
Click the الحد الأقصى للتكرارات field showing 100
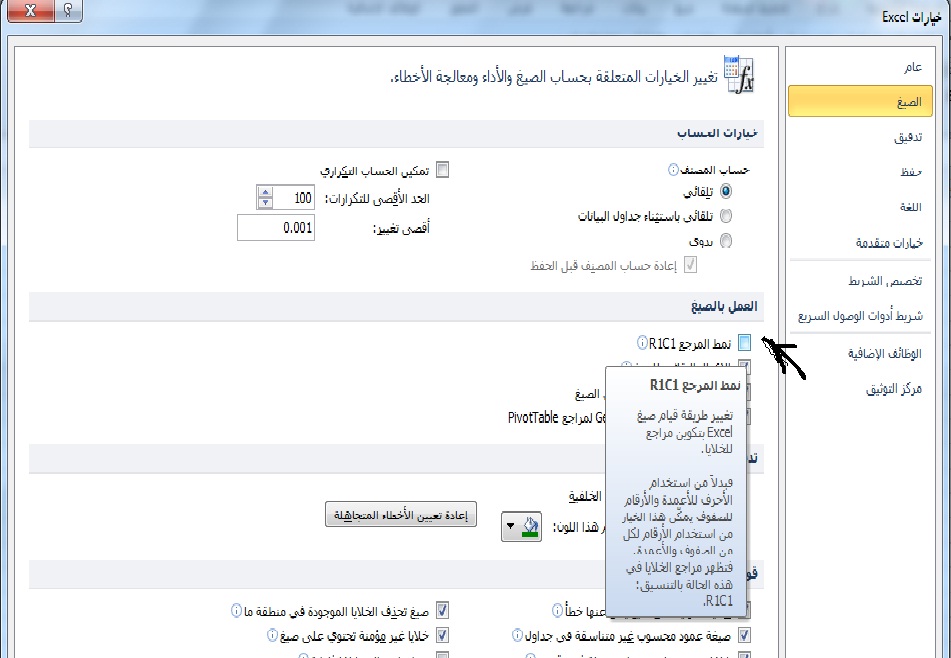(x=293, y=198)
